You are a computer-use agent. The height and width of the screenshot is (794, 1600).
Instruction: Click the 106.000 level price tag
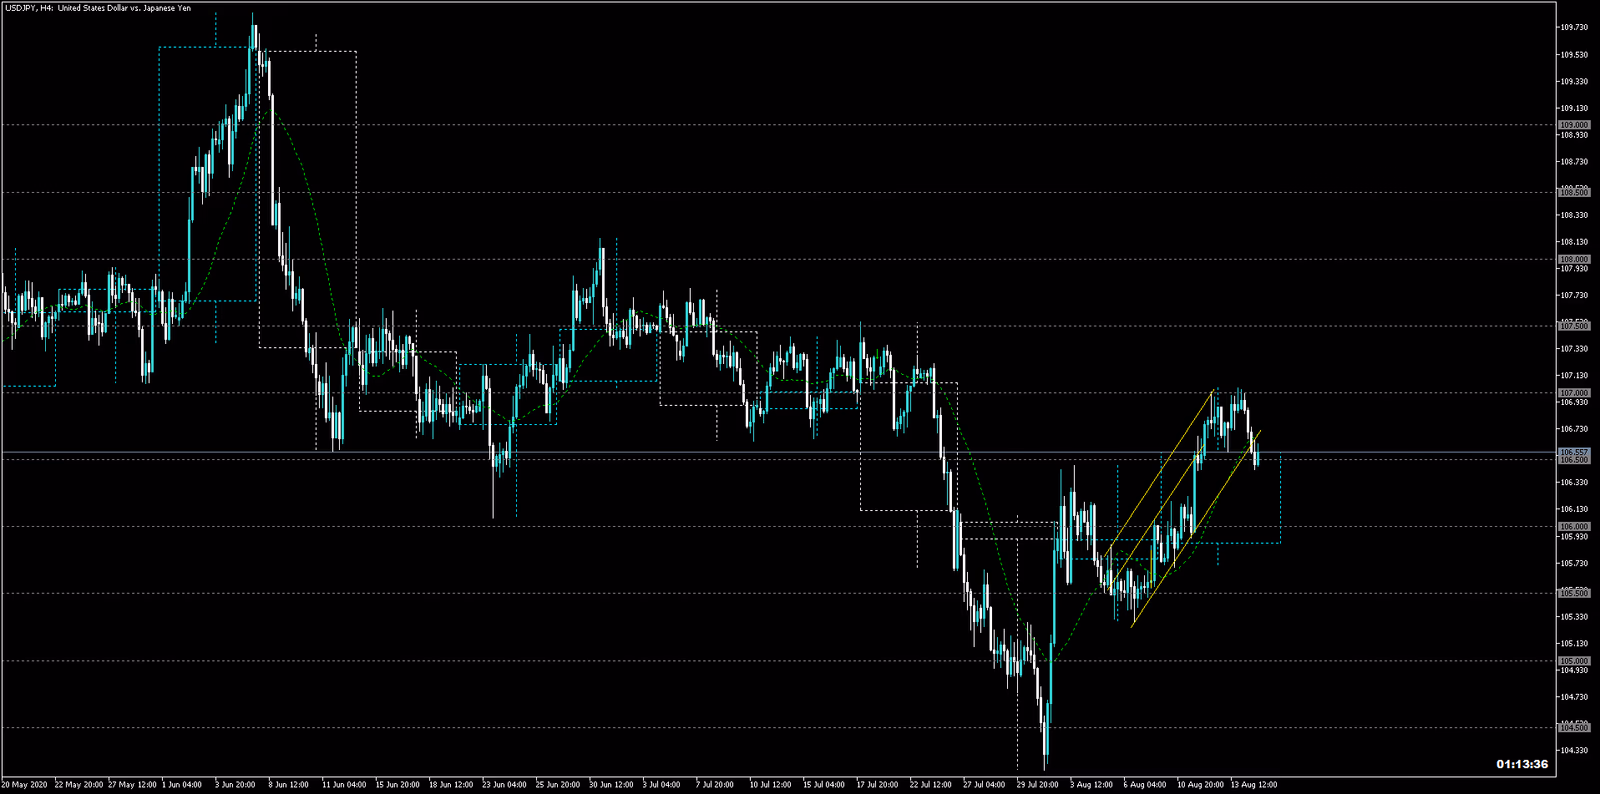tap(1574, 526)
